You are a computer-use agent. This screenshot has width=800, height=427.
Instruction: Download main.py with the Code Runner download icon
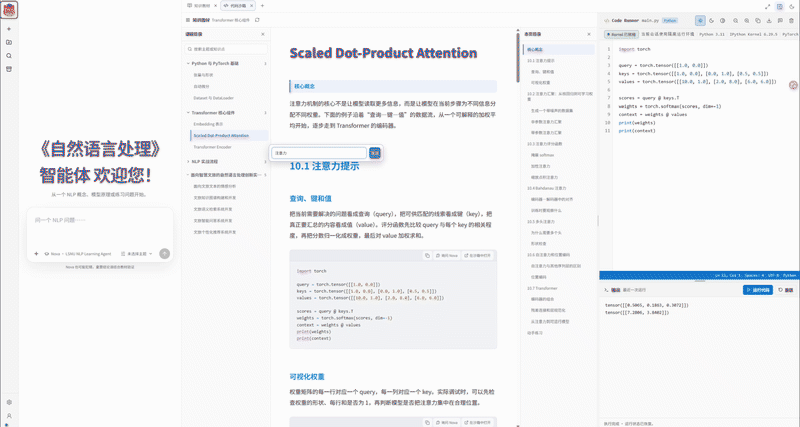point(769,21)
